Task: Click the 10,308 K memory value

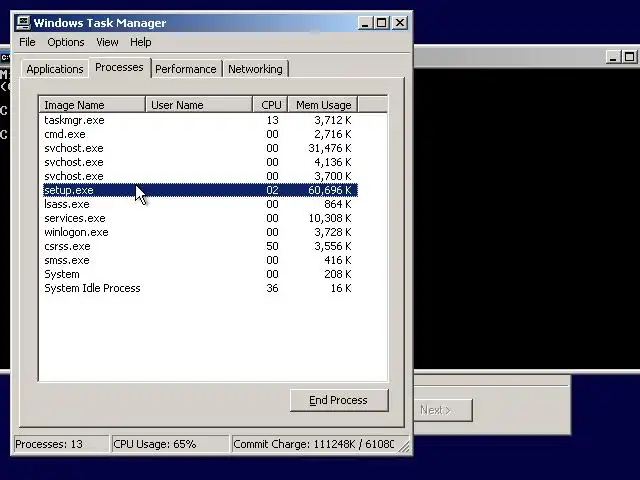Action: (329, 218)
